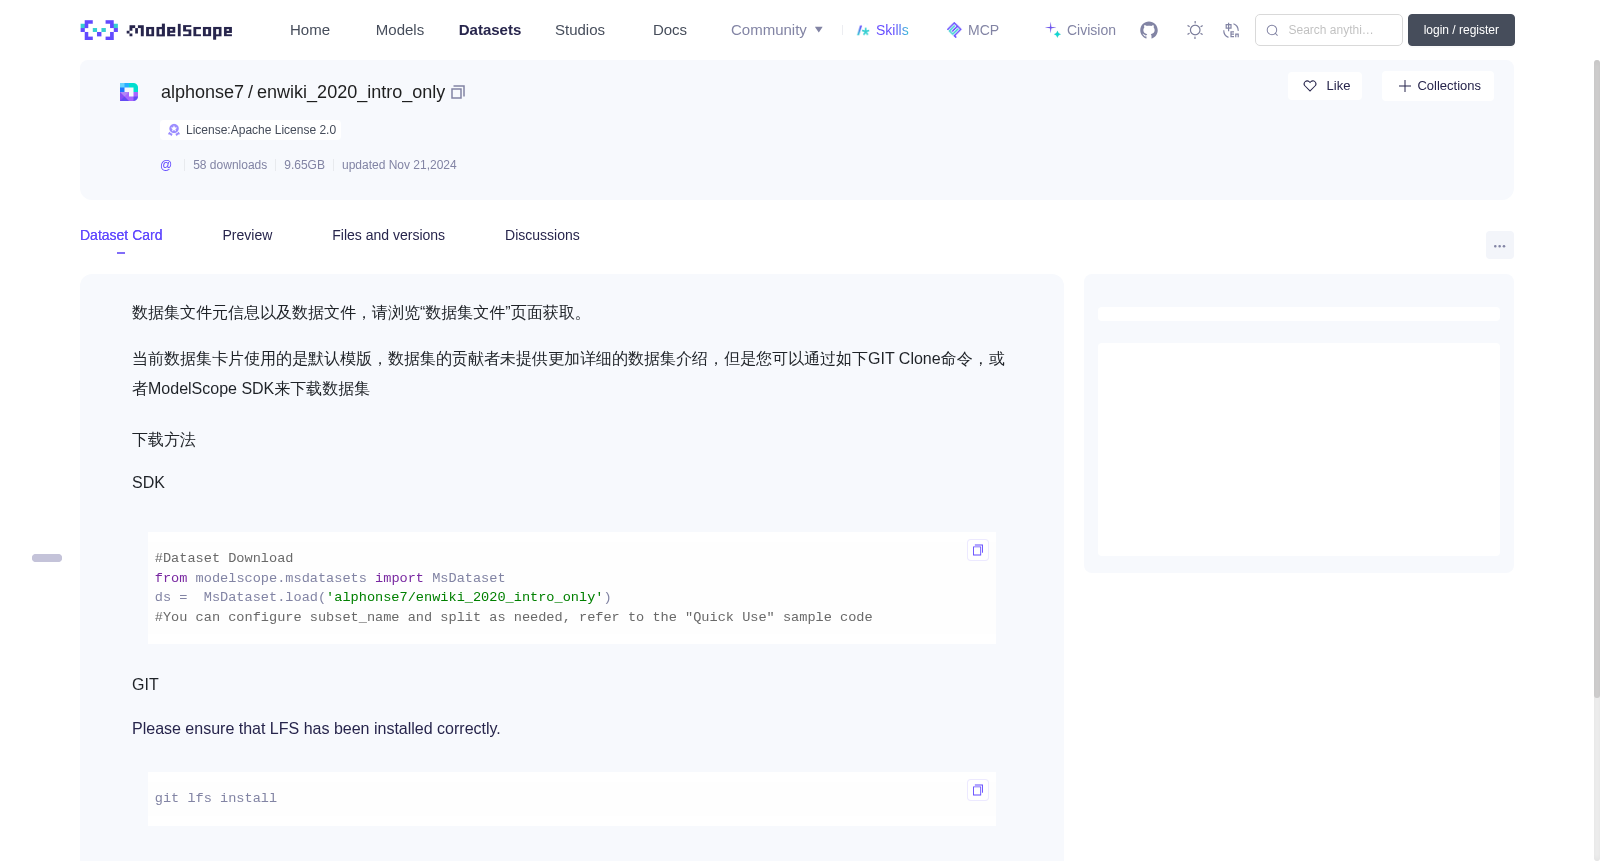Open the Skills link

coord(882,30)
